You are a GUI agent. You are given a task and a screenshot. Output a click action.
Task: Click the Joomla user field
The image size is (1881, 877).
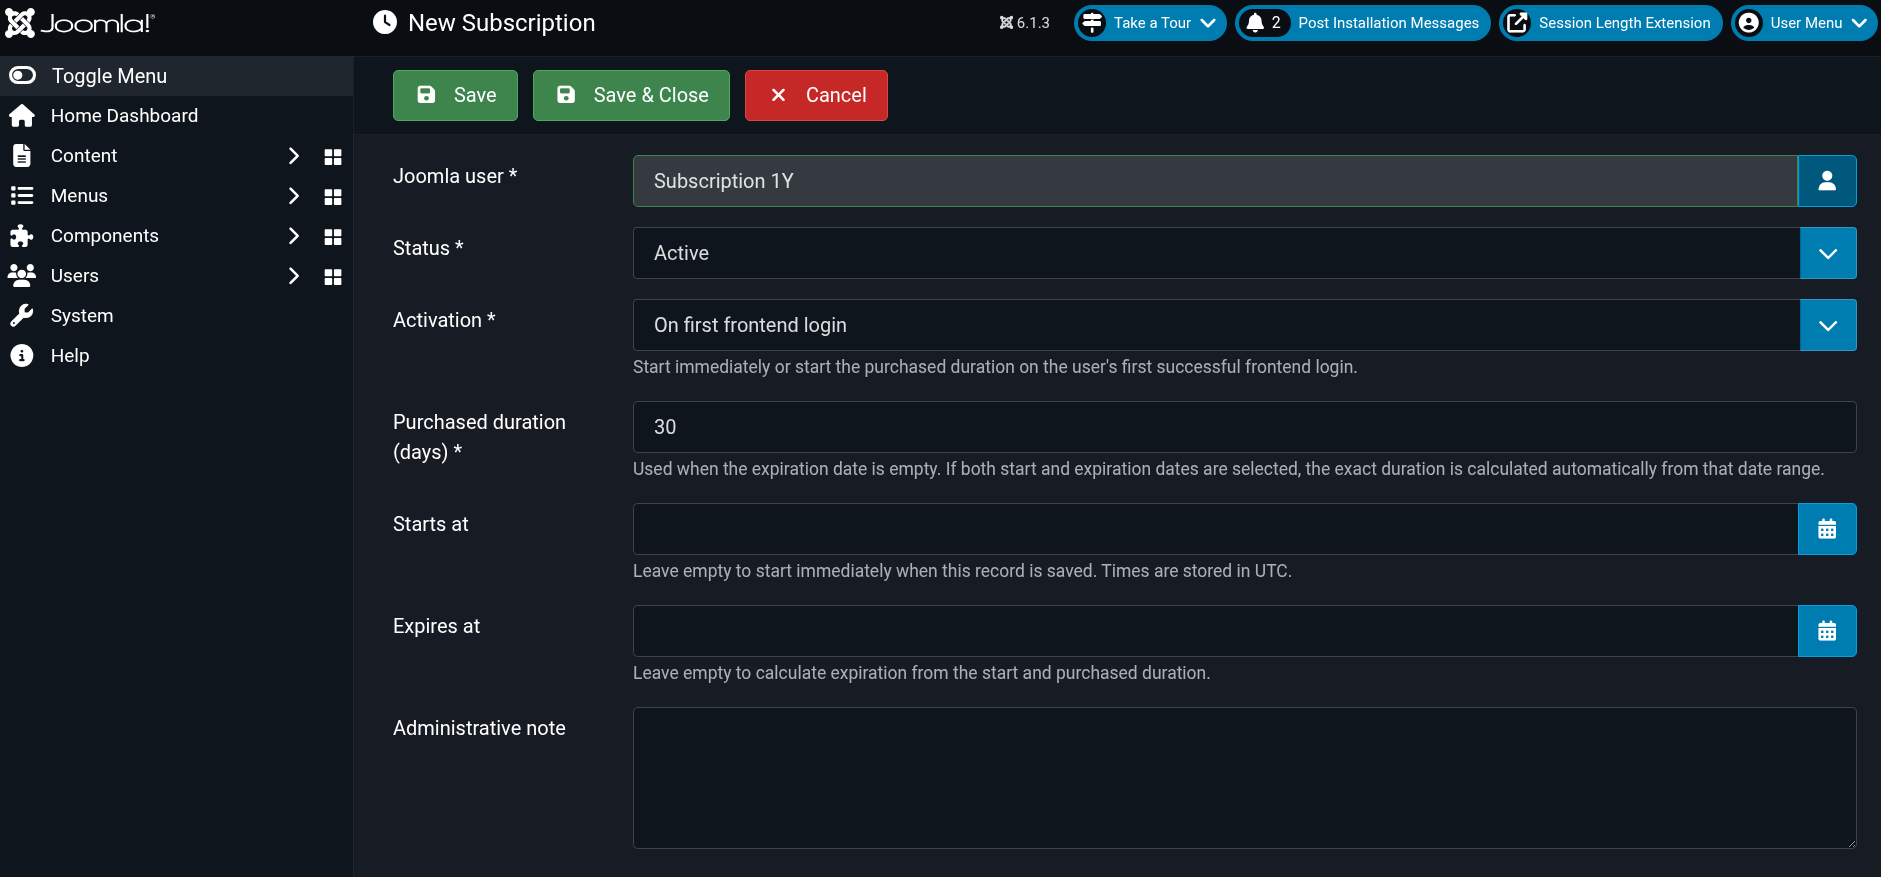(x=1215, y=181)
